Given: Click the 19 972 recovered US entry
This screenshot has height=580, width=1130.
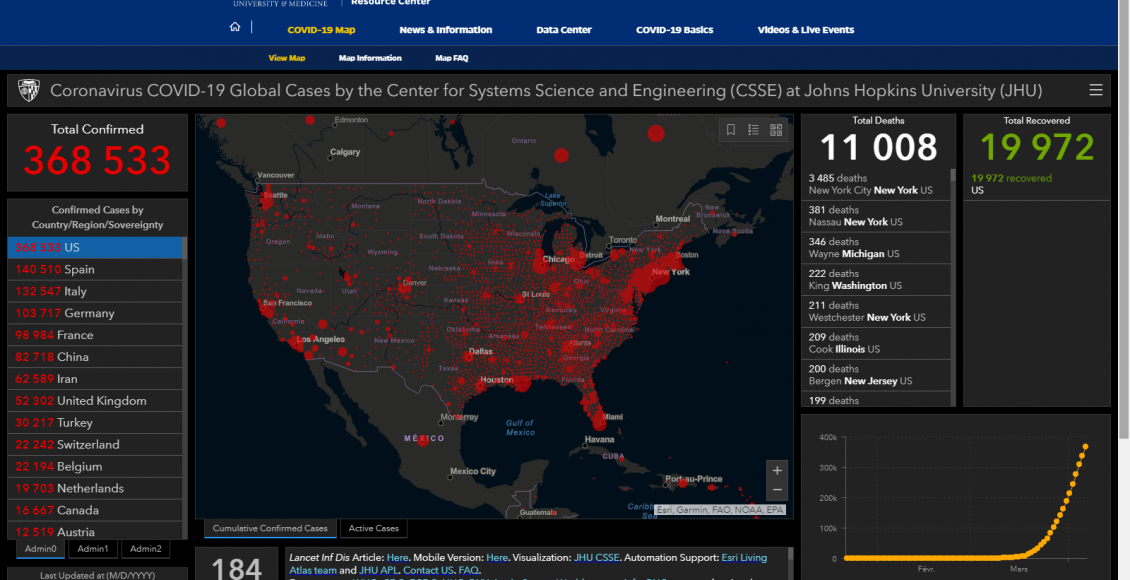Looking at the screenshot, I should [1036, 184].
